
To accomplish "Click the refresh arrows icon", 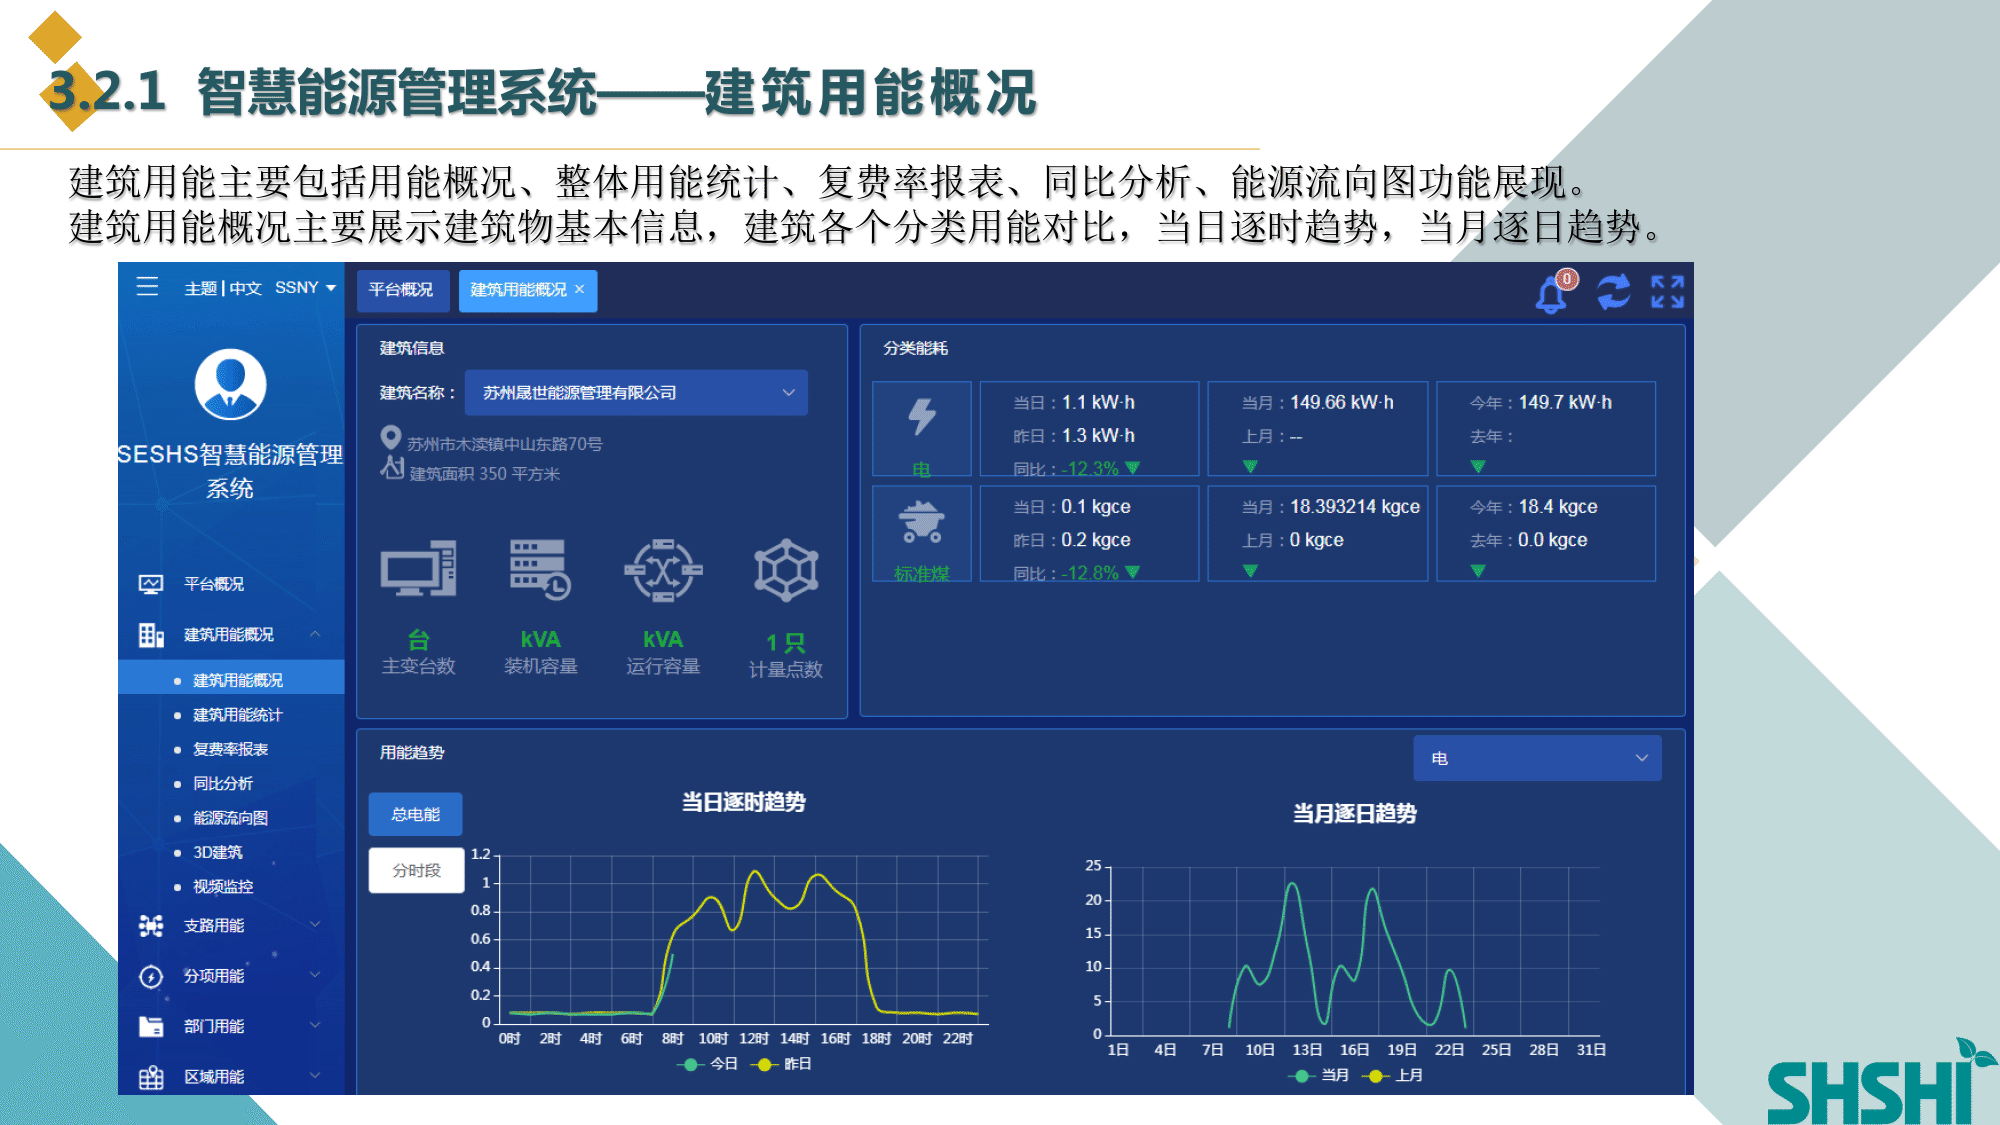I will (x=1613, y=292).
